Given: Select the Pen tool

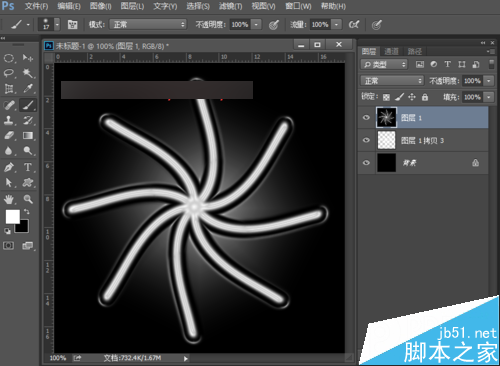Looking at the screenshot, I should coord(9,167).
